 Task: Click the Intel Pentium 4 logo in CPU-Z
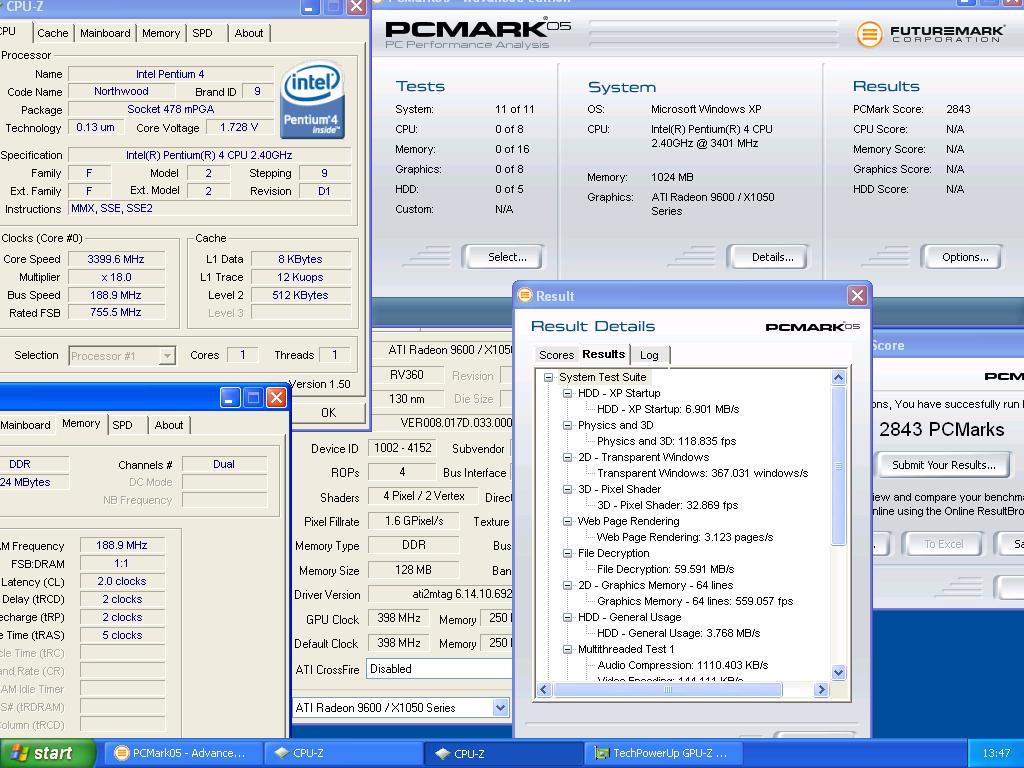[312, 99]
